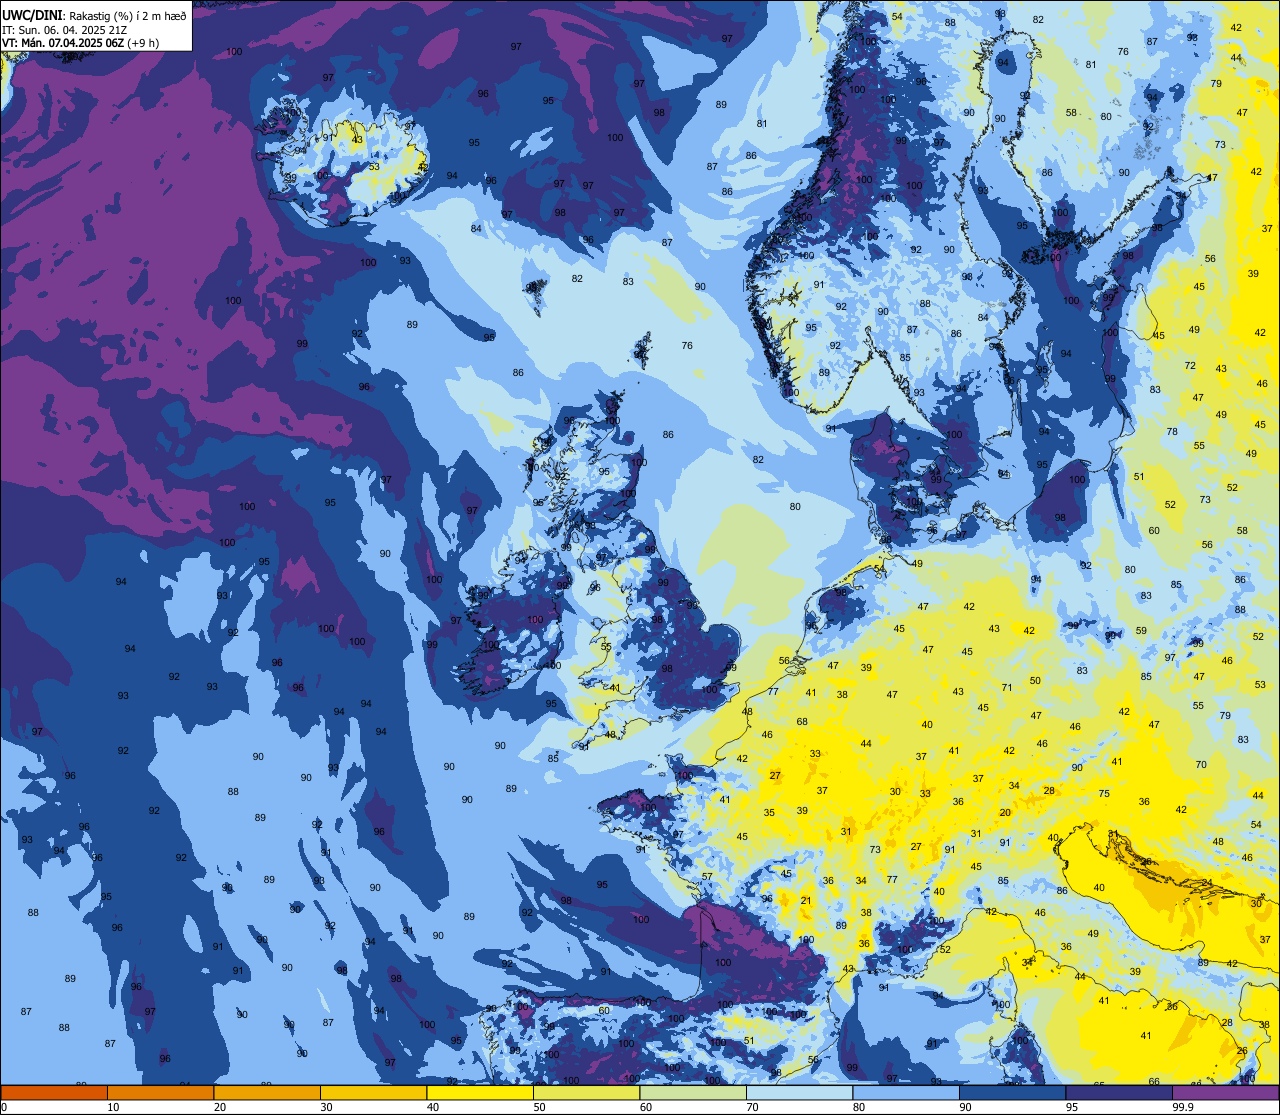The width and height of the screenshot is (1280, 1115).
Task: Click the 10–20 orange legend swatch
Action: point(160,1092)
